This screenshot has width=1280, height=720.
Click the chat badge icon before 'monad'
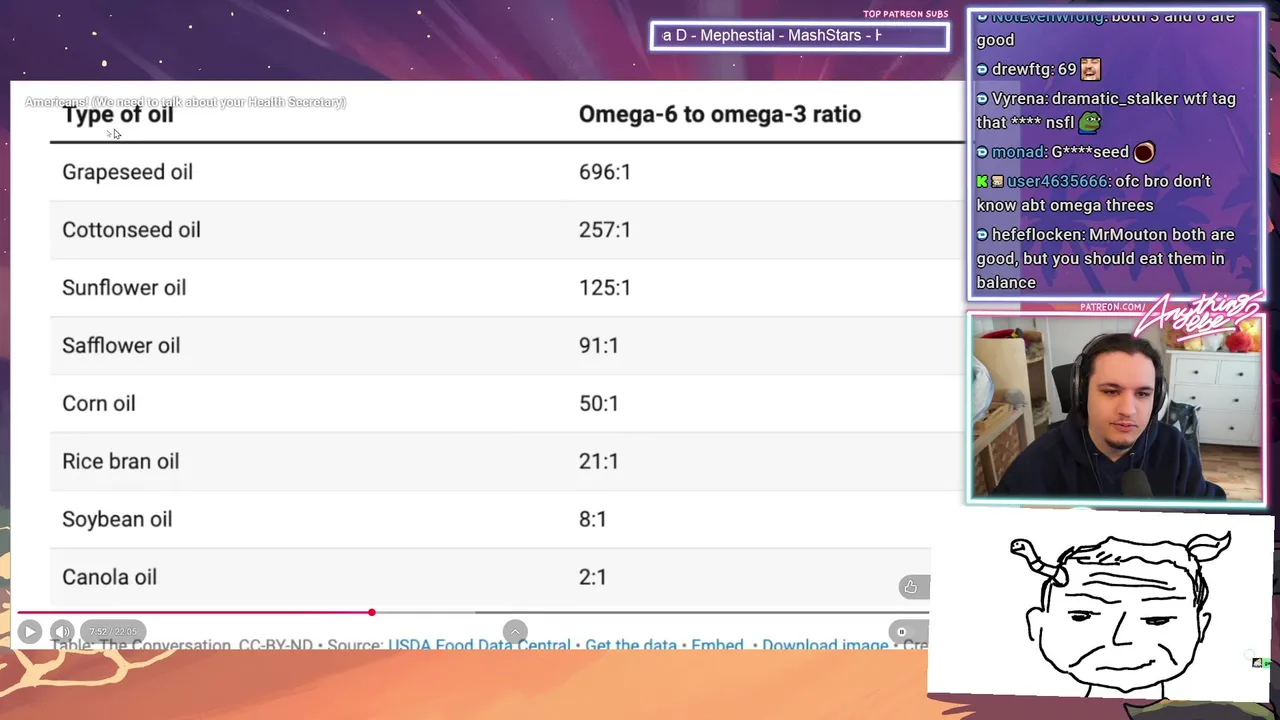[982, 152]
